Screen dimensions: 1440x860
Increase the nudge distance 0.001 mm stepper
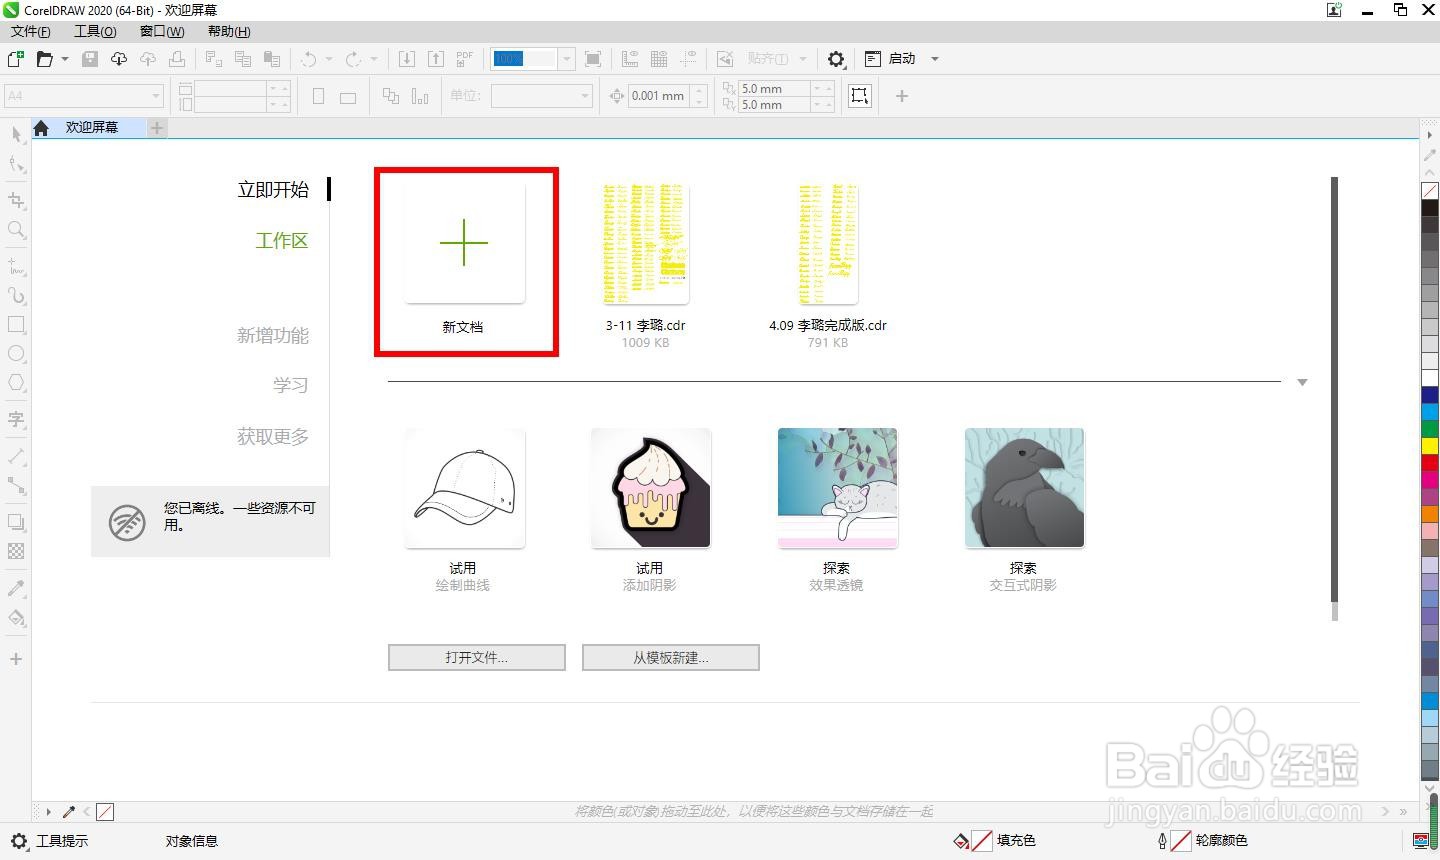pos(700,91)
